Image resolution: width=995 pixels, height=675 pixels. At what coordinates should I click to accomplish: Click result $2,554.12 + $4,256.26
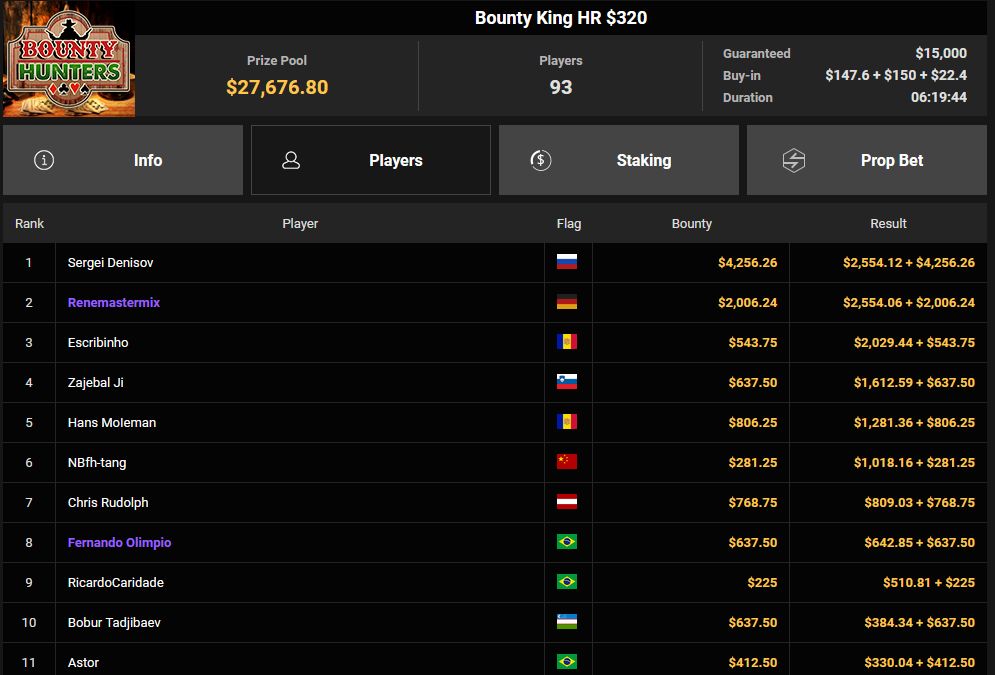(x=909, y=263)
